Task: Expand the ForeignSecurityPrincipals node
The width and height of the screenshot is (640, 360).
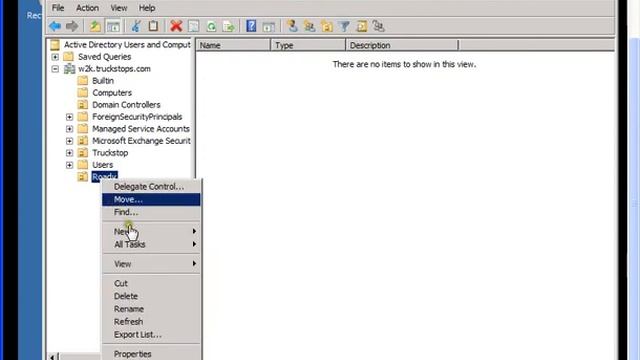Action: [x=69, y=117]
